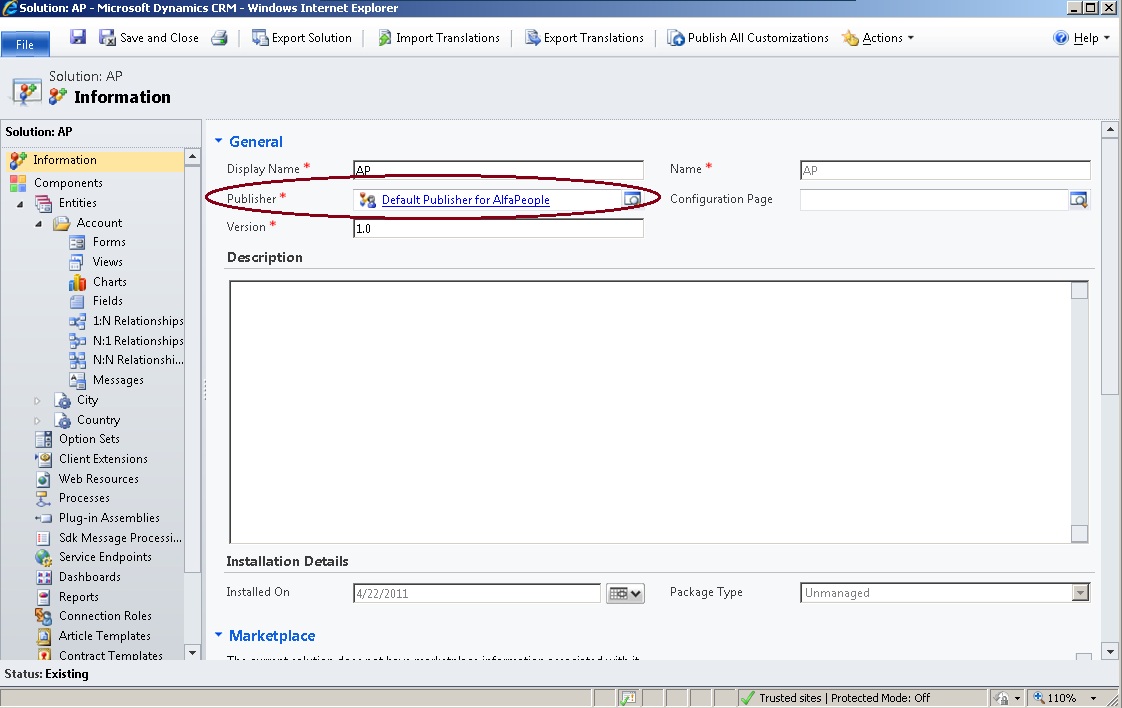Screen dimensions: 1122x708
Task: Click the Plug-in Assemblies icon
Action: [44, 518]
